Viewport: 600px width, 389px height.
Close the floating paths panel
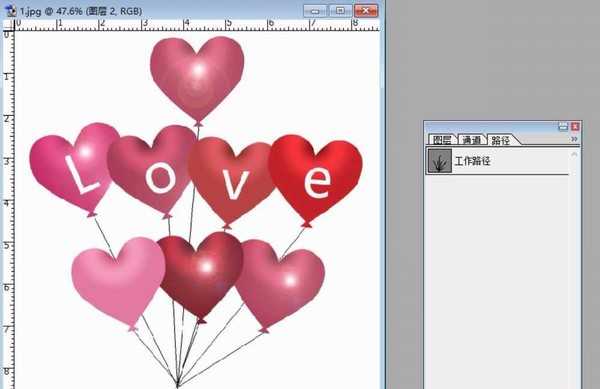575,127
